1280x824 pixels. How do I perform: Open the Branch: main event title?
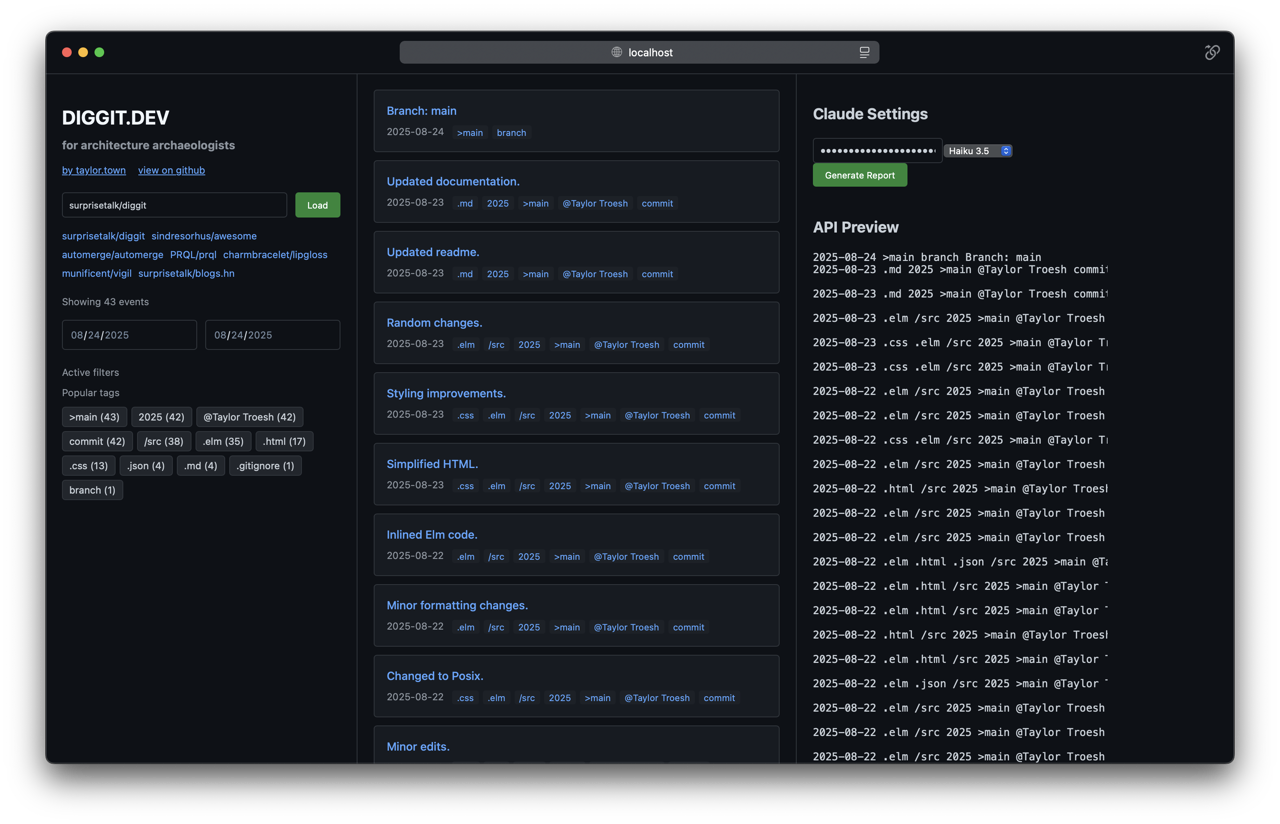point(421,111)
